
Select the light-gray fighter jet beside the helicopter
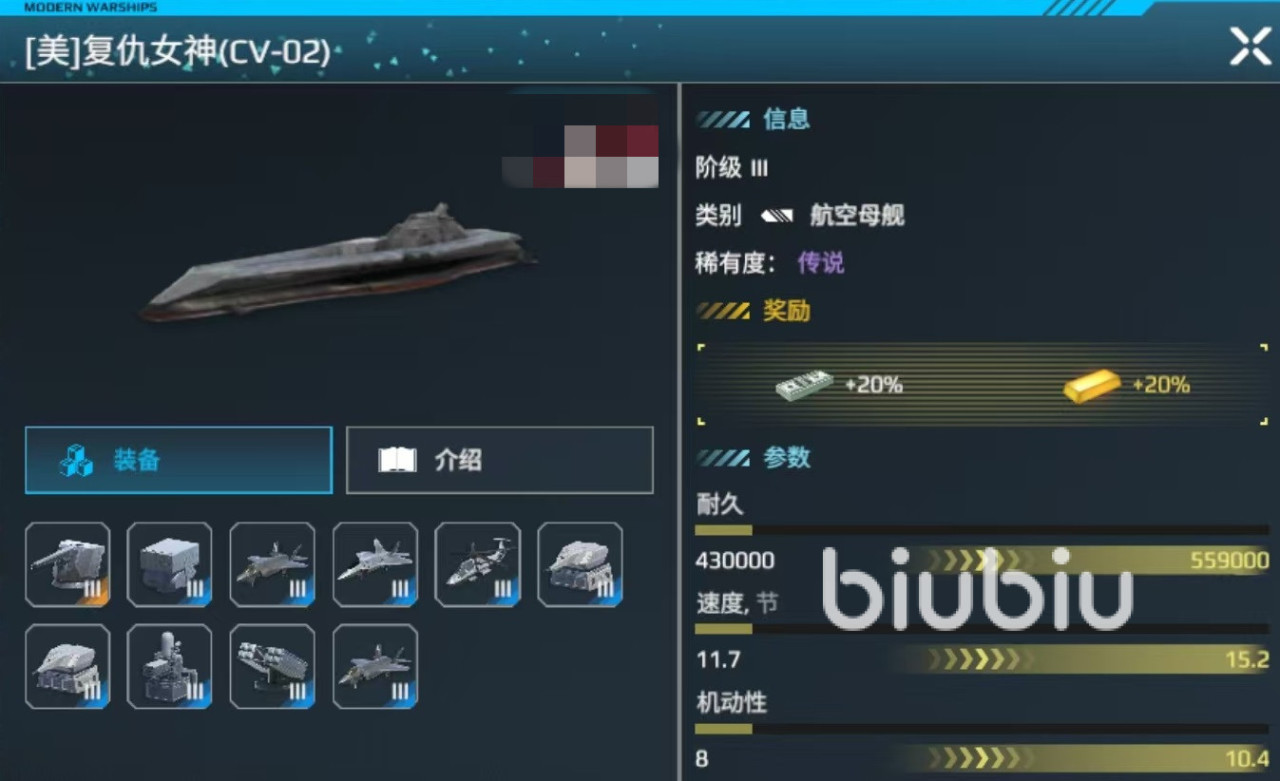(x=375, y=564)
